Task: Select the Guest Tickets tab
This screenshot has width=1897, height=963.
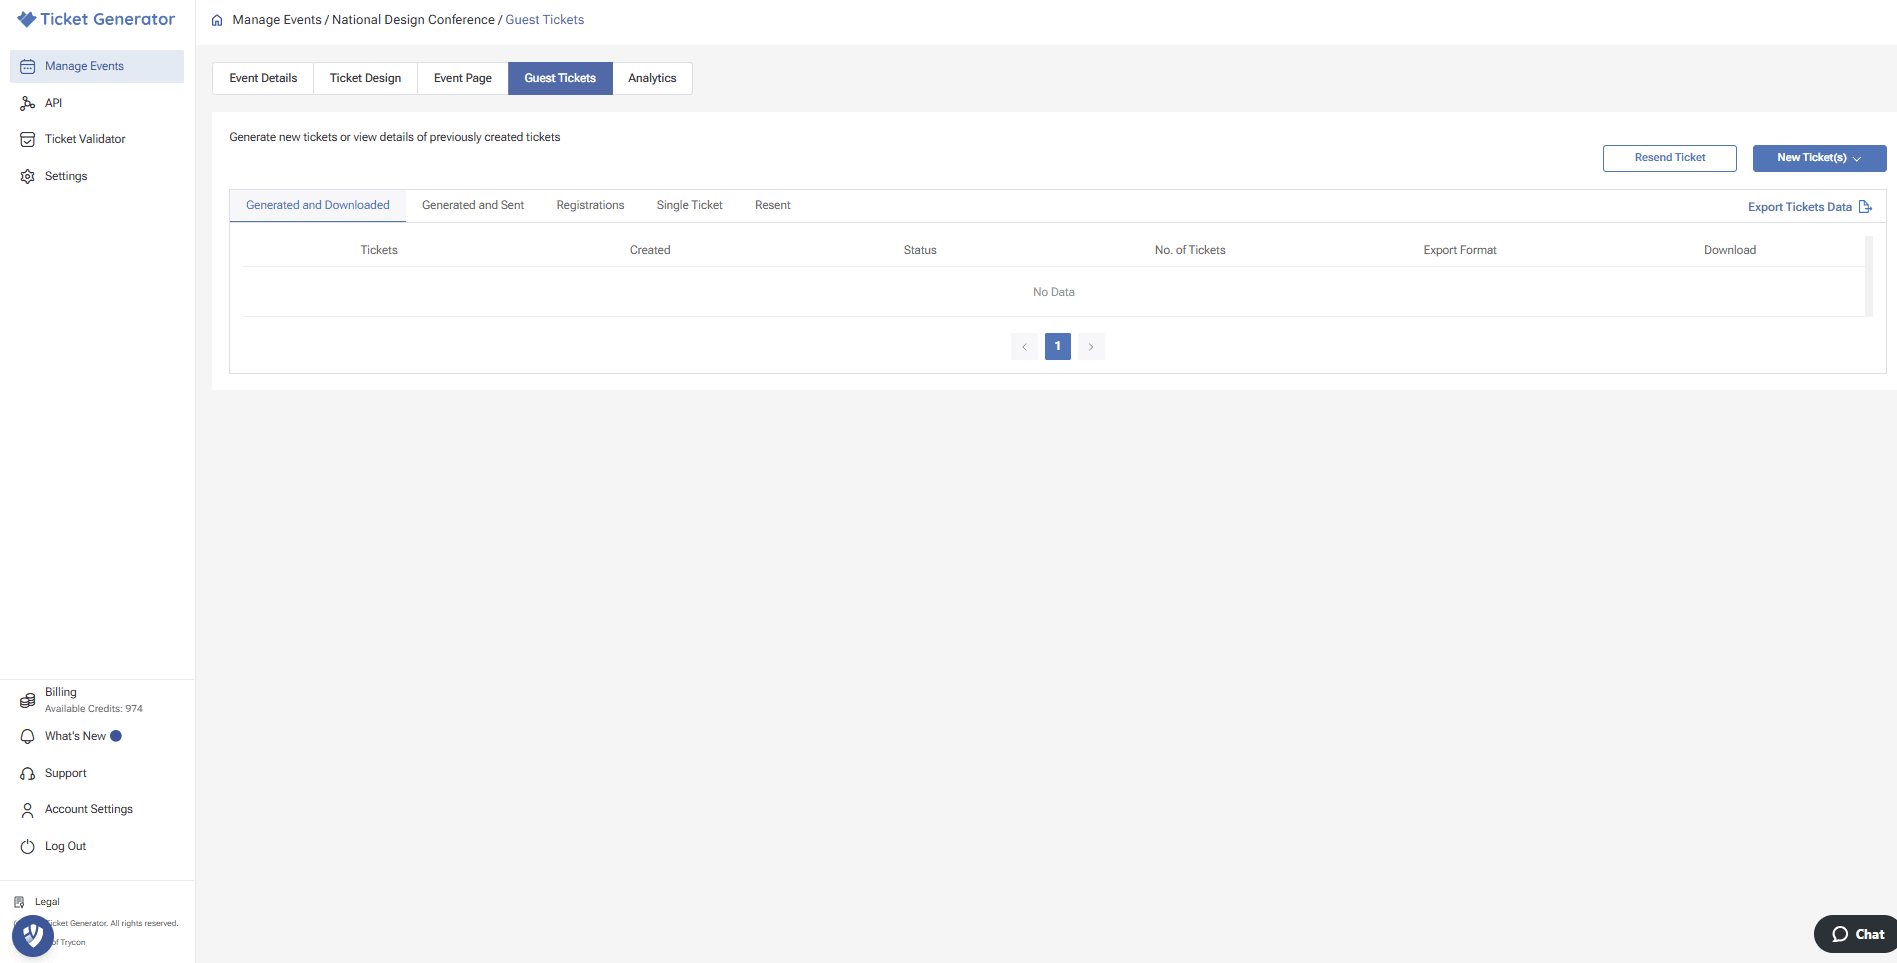Action: point(560,78)
